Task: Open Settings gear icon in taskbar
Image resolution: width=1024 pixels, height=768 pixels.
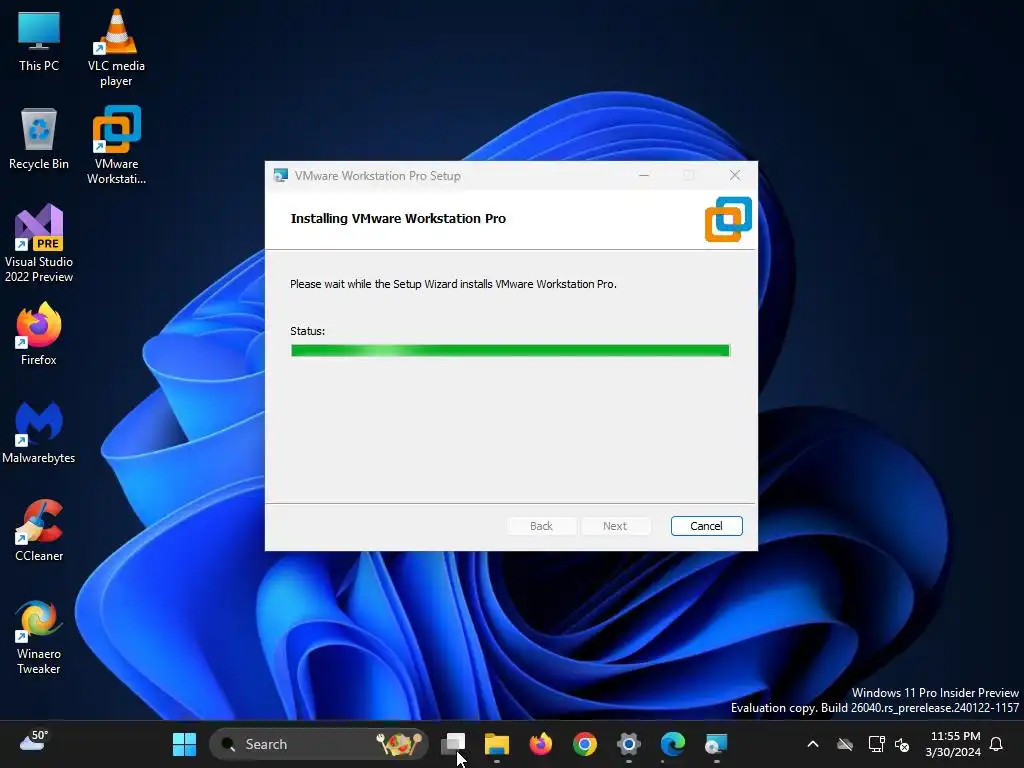Action: 628,744
